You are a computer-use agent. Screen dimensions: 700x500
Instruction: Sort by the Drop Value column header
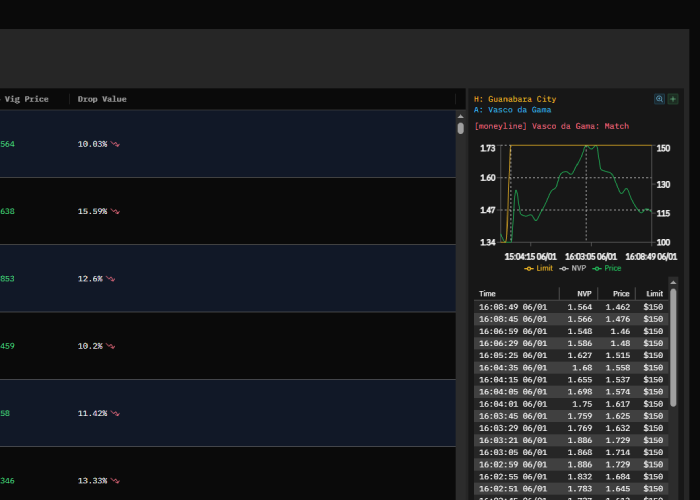pos(102,99)
